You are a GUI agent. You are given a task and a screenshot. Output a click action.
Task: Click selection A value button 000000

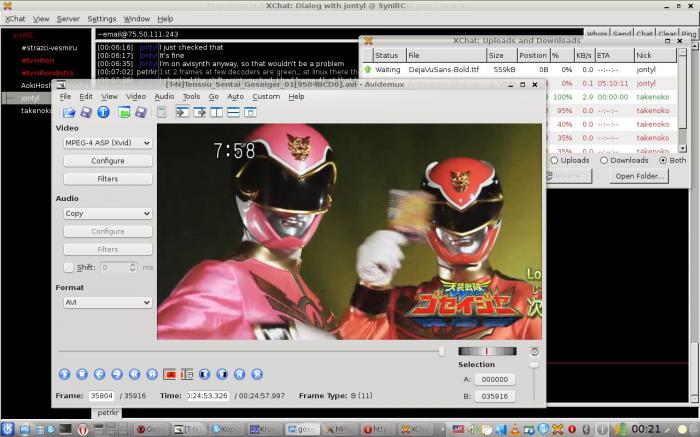click(495, 379)
